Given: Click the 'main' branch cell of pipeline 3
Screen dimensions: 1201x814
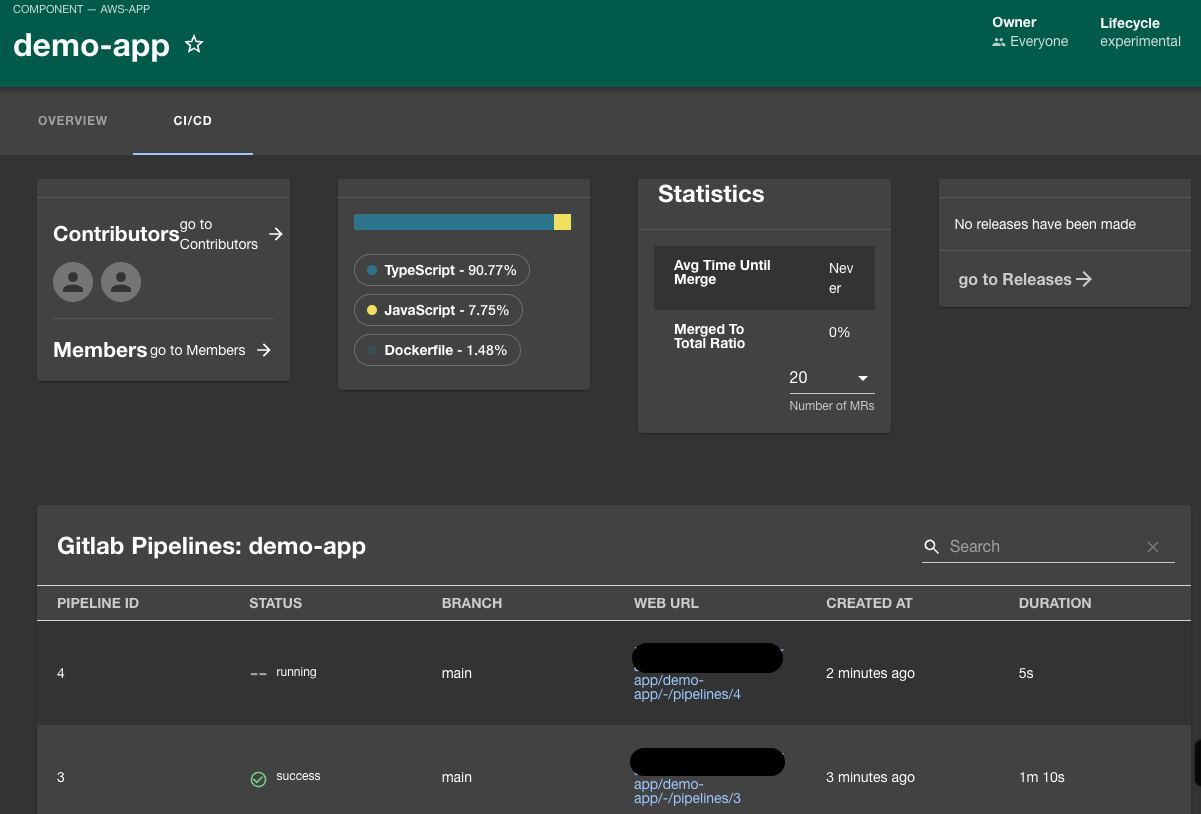Looking at the screenshot, I should click(457, 777).
